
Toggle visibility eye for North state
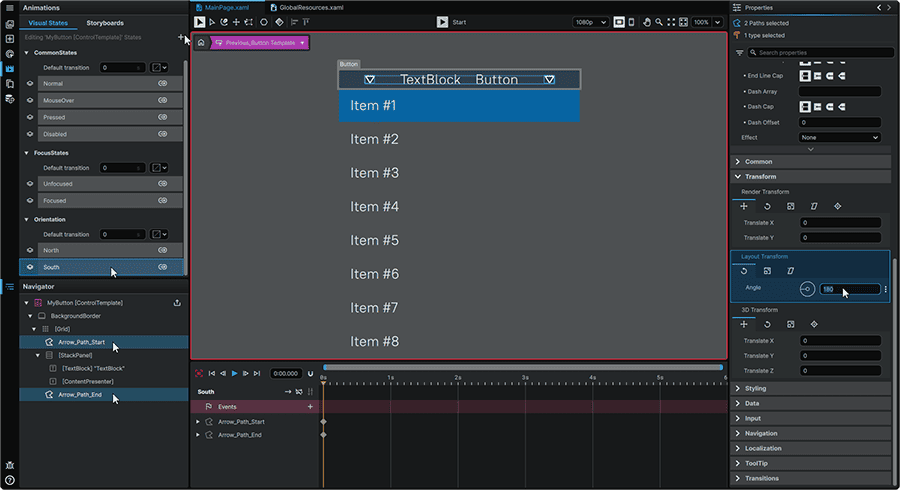pos(30,250)
